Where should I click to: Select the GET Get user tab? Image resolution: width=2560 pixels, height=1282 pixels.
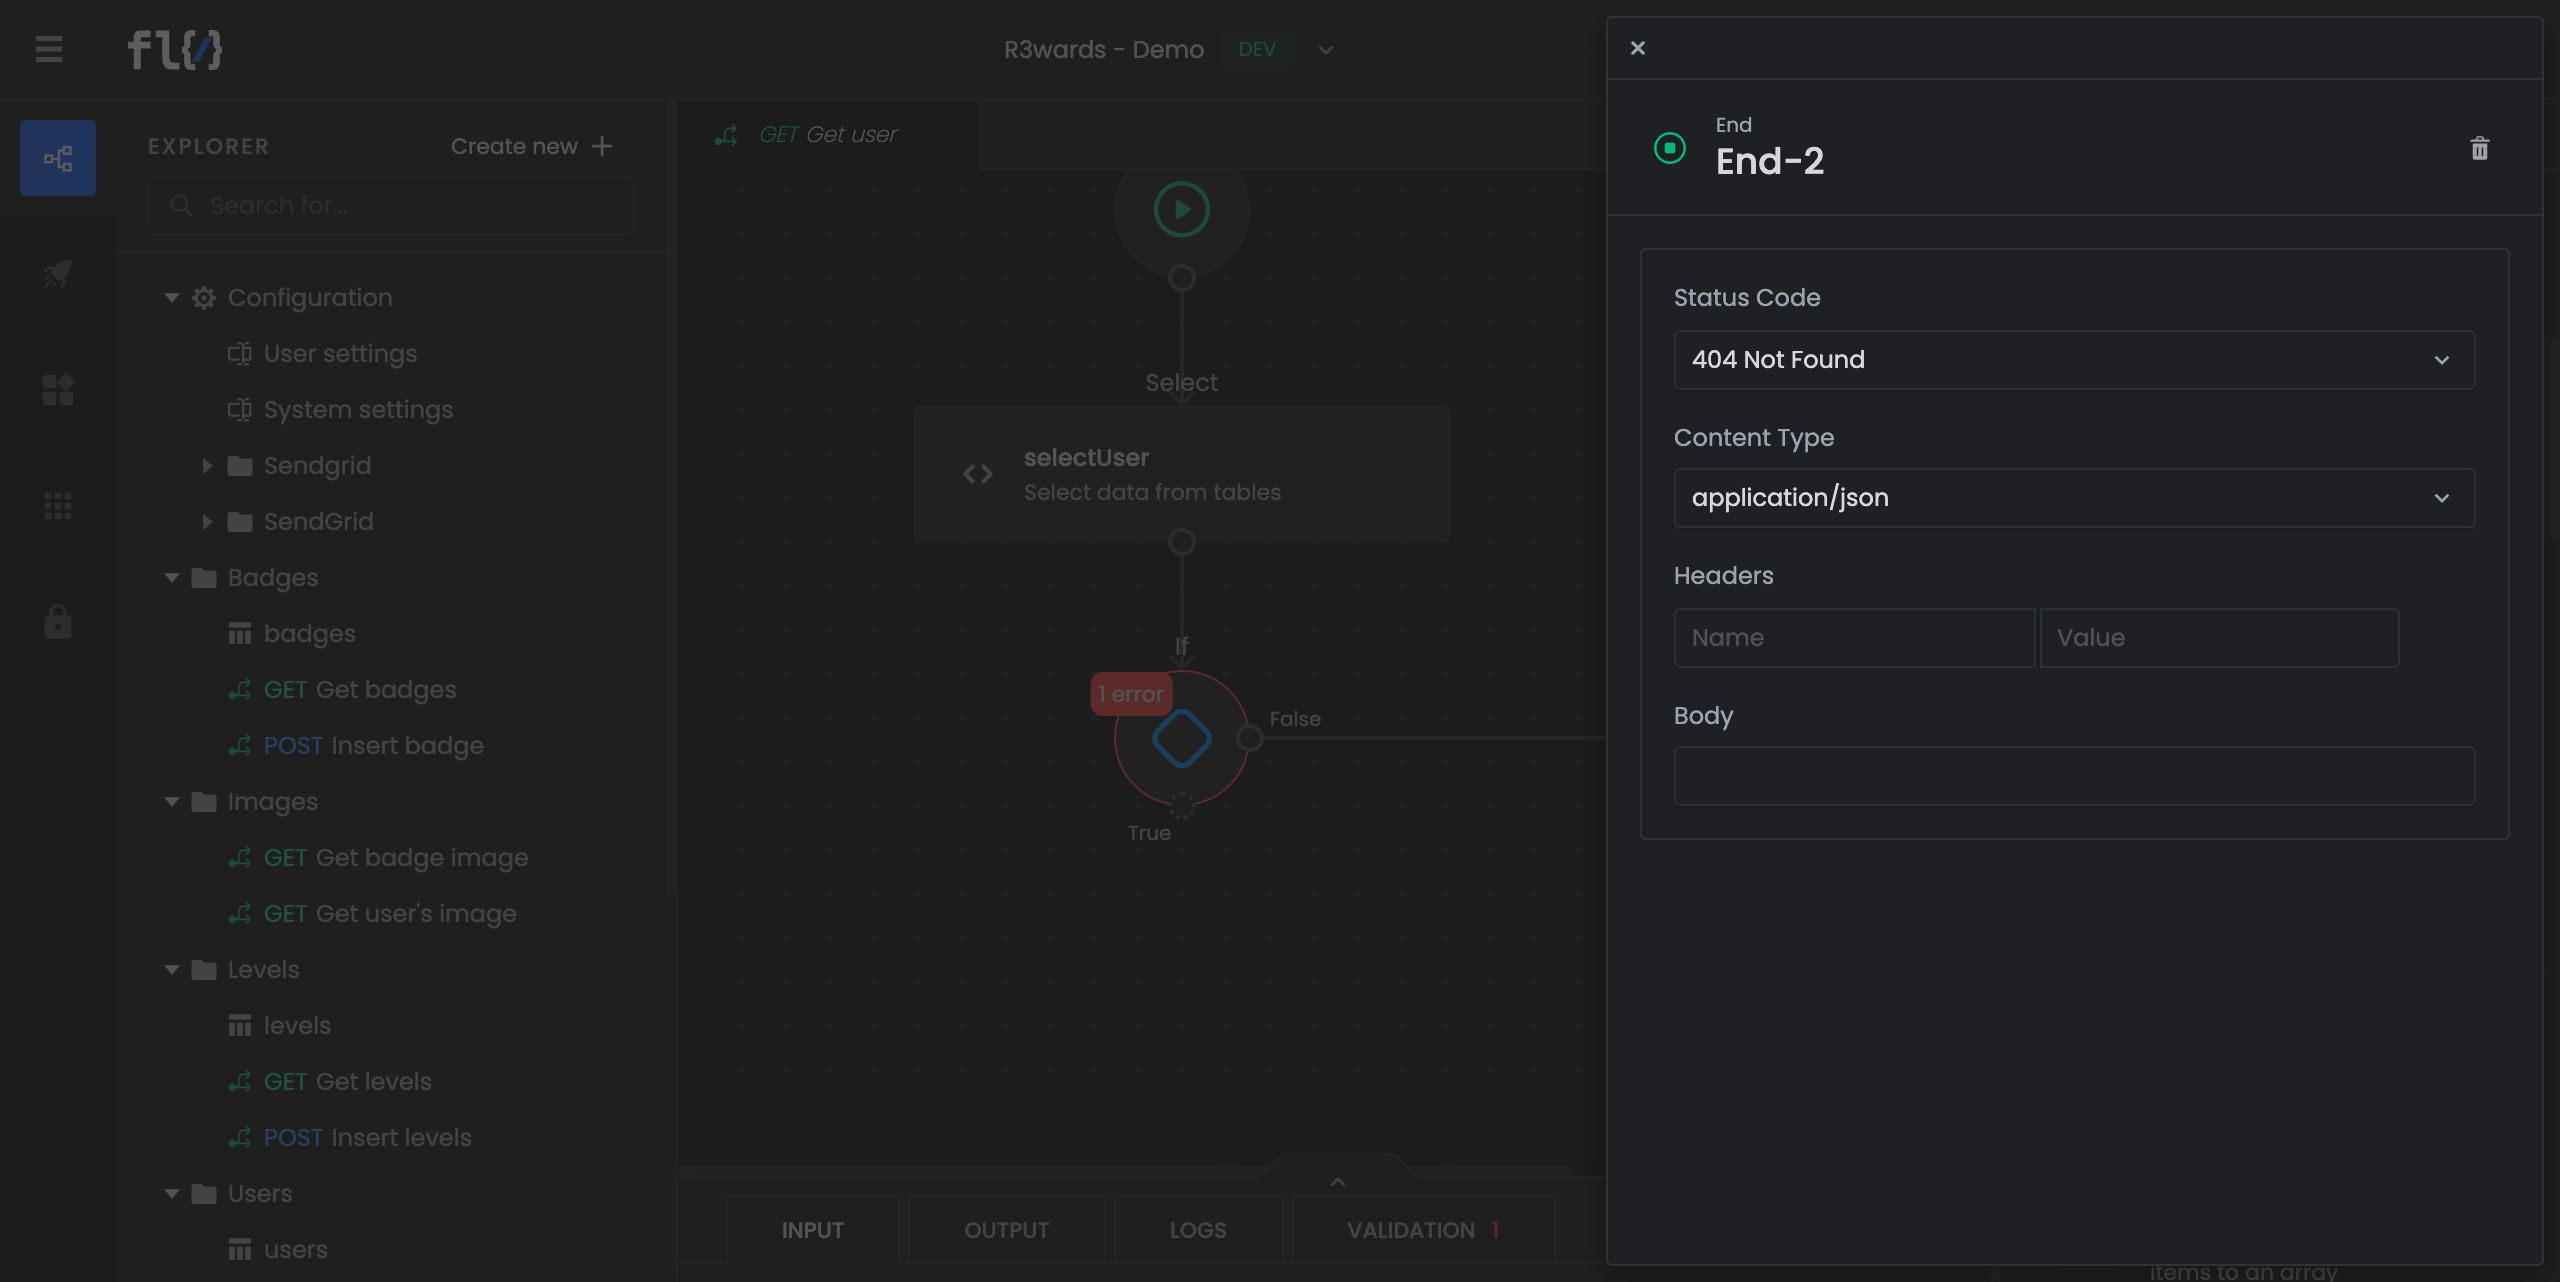coord(829,135)
